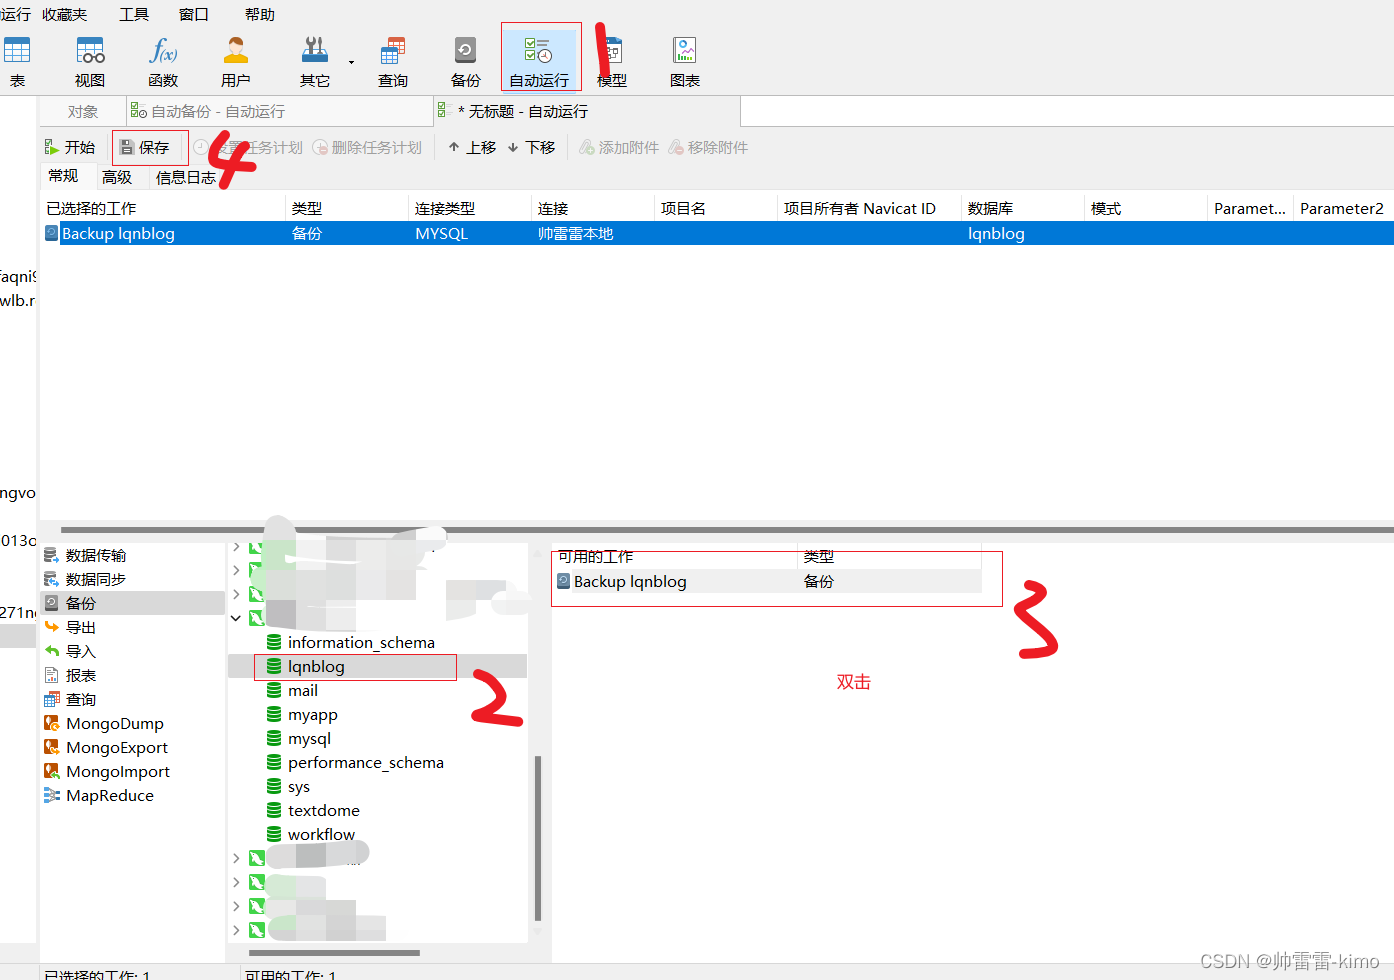Click the 数据库 column header
The height and width of the screenshot is (980, 1394).
pos(1023,208)
